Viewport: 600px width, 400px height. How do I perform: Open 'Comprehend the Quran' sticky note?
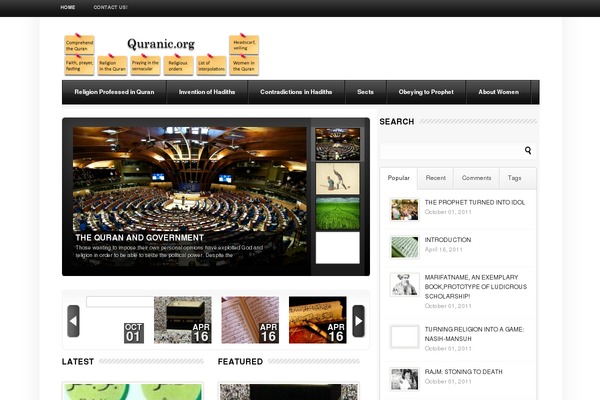coord(79,45)
